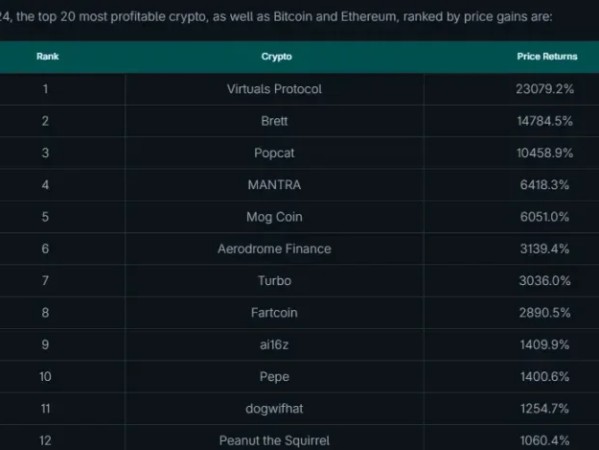Select the 14784.5% return cell
Image resolution: width=599 pixels, height=450 pixels.
point(545,121)
